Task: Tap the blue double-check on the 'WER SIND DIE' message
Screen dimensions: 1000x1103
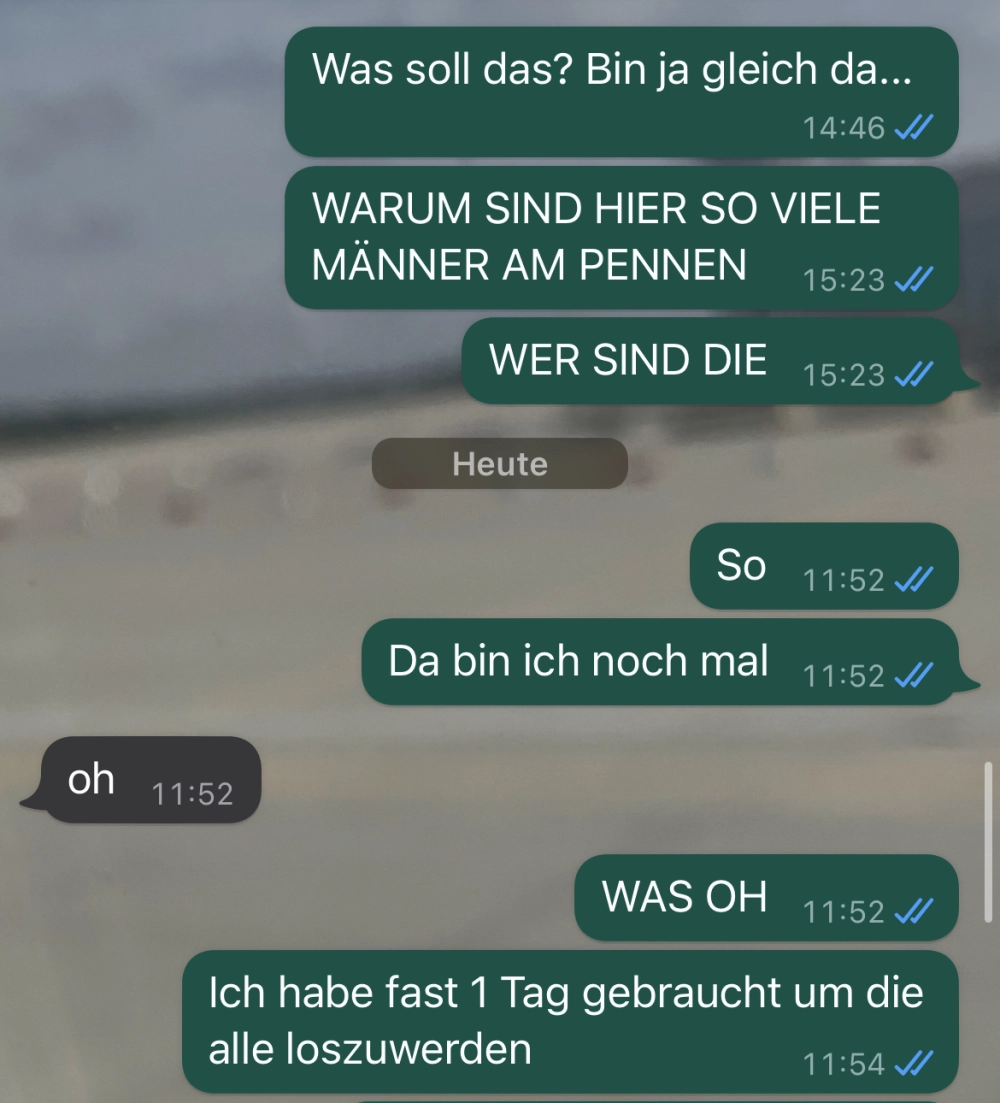Action: tap(913, 374)
